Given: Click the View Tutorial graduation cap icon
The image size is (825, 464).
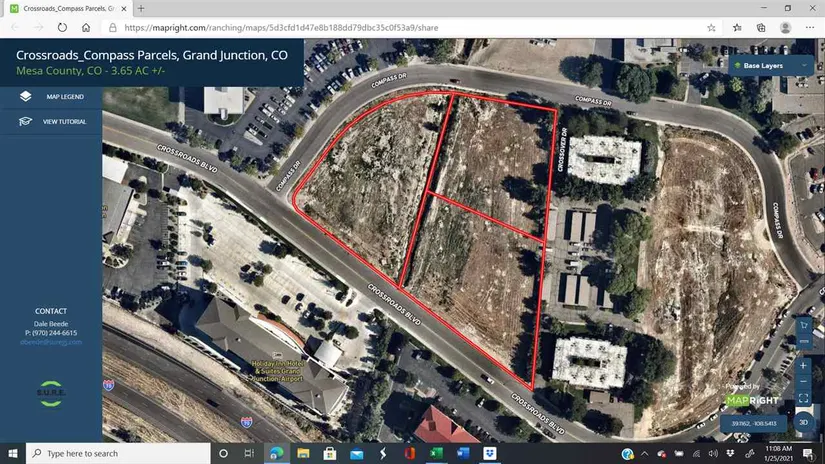Looking at the screenshot, I should point(25,121).
